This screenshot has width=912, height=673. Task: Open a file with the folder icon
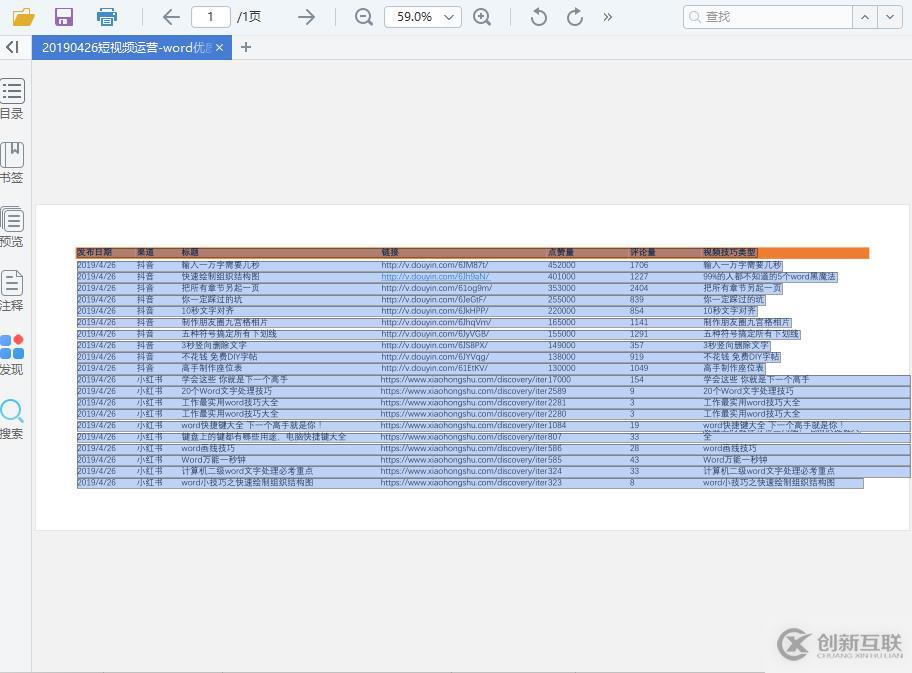pyautogui.click(x=24, y=17)
